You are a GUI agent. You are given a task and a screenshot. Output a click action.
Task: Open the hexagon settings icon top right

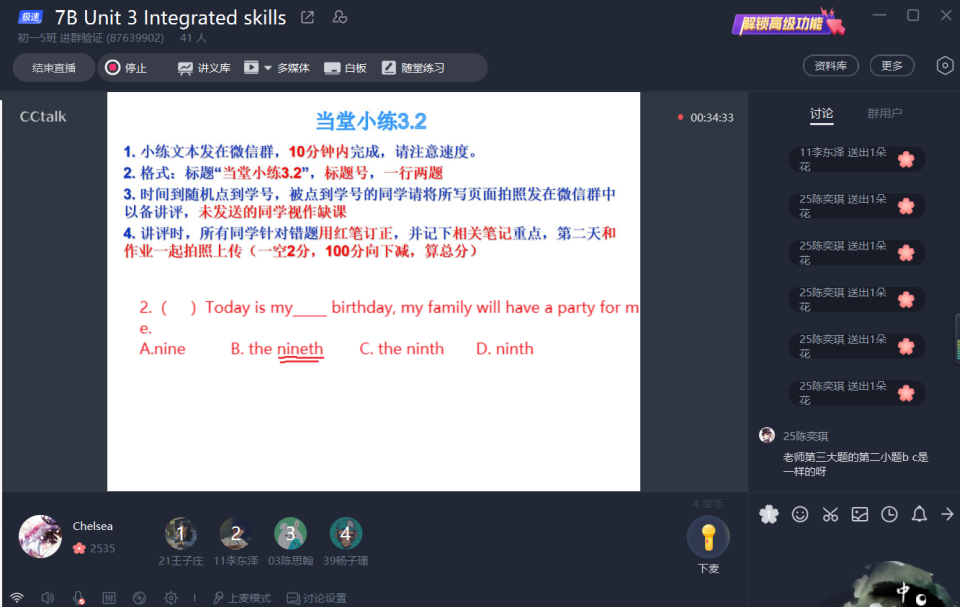coord(945,66)
